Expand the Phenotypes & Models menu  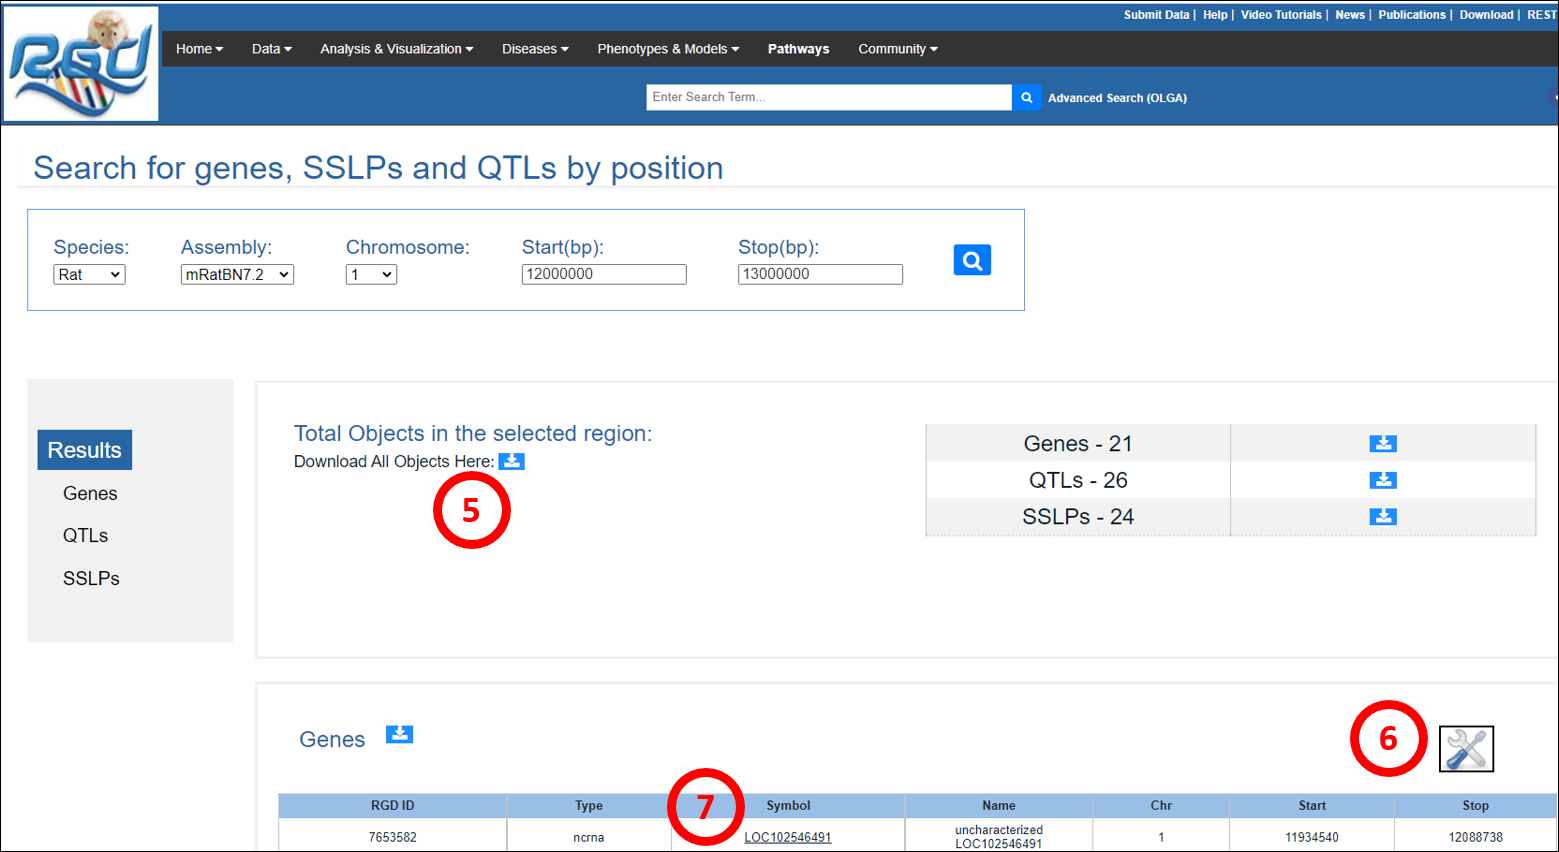click(x=667, y=49)
